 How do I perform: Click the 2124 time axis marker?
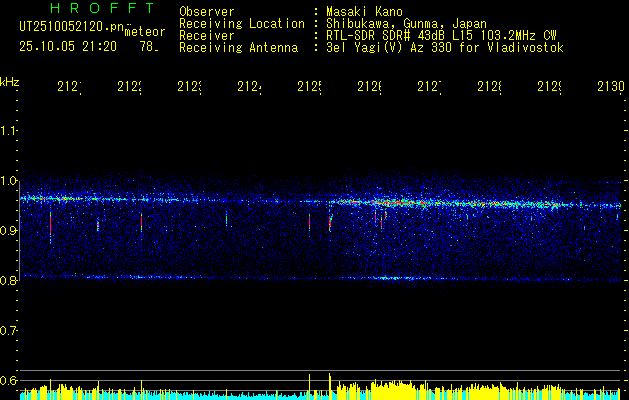249,86
